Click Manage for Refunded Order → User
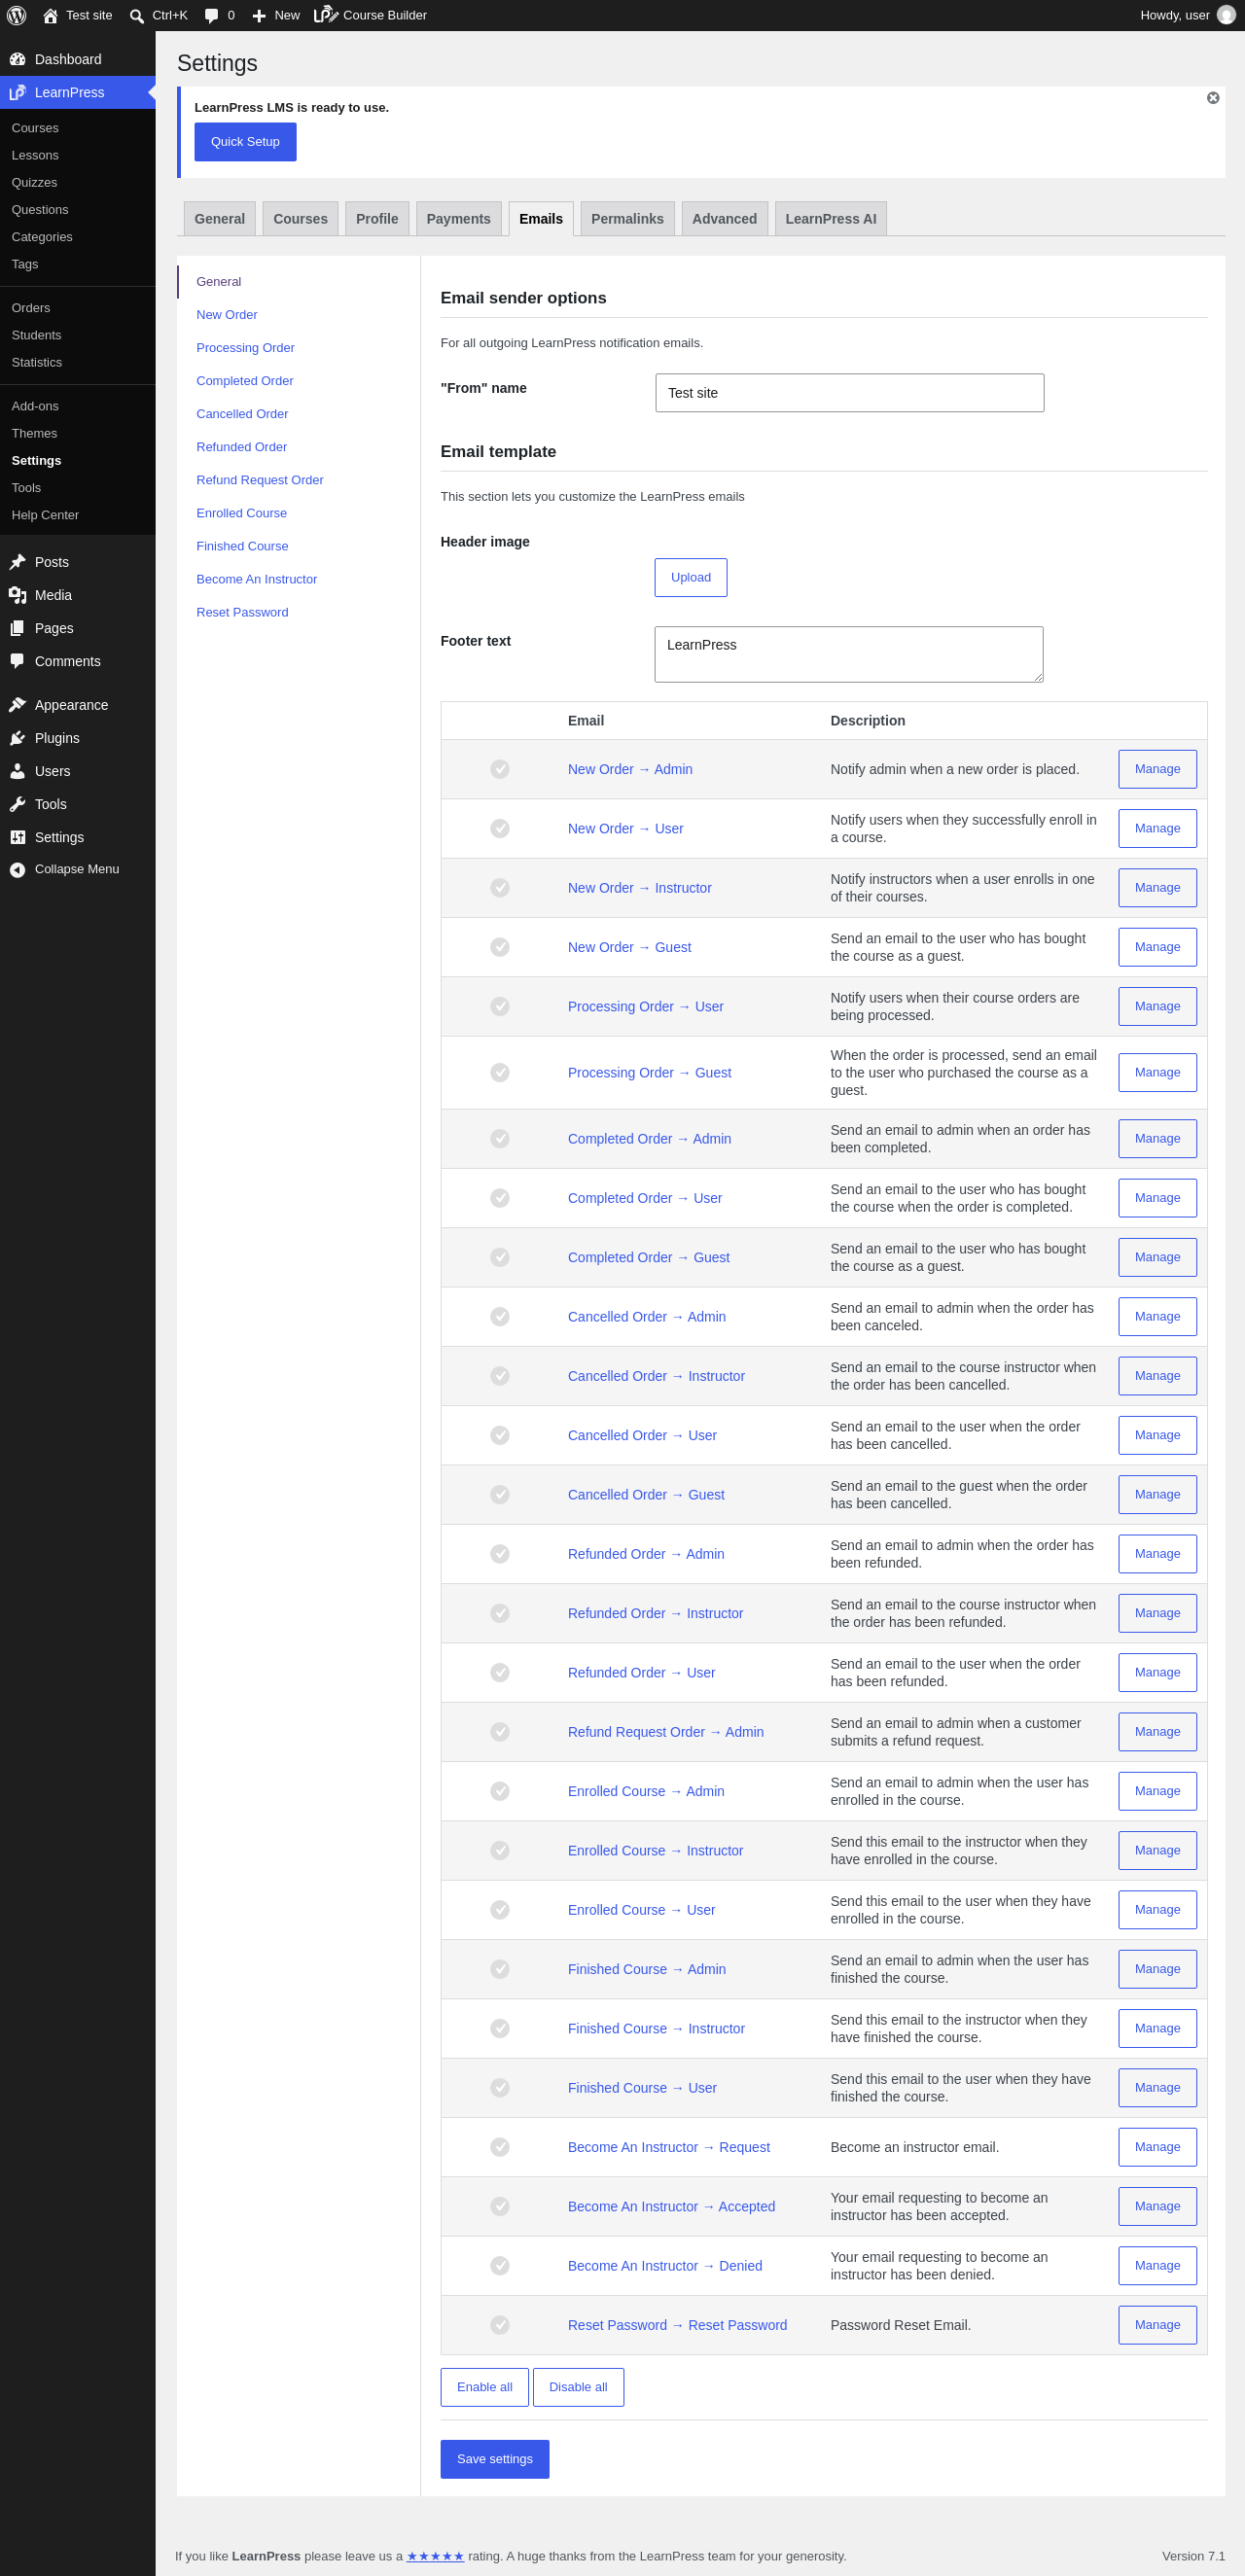 click(x=1157, y=1672)
